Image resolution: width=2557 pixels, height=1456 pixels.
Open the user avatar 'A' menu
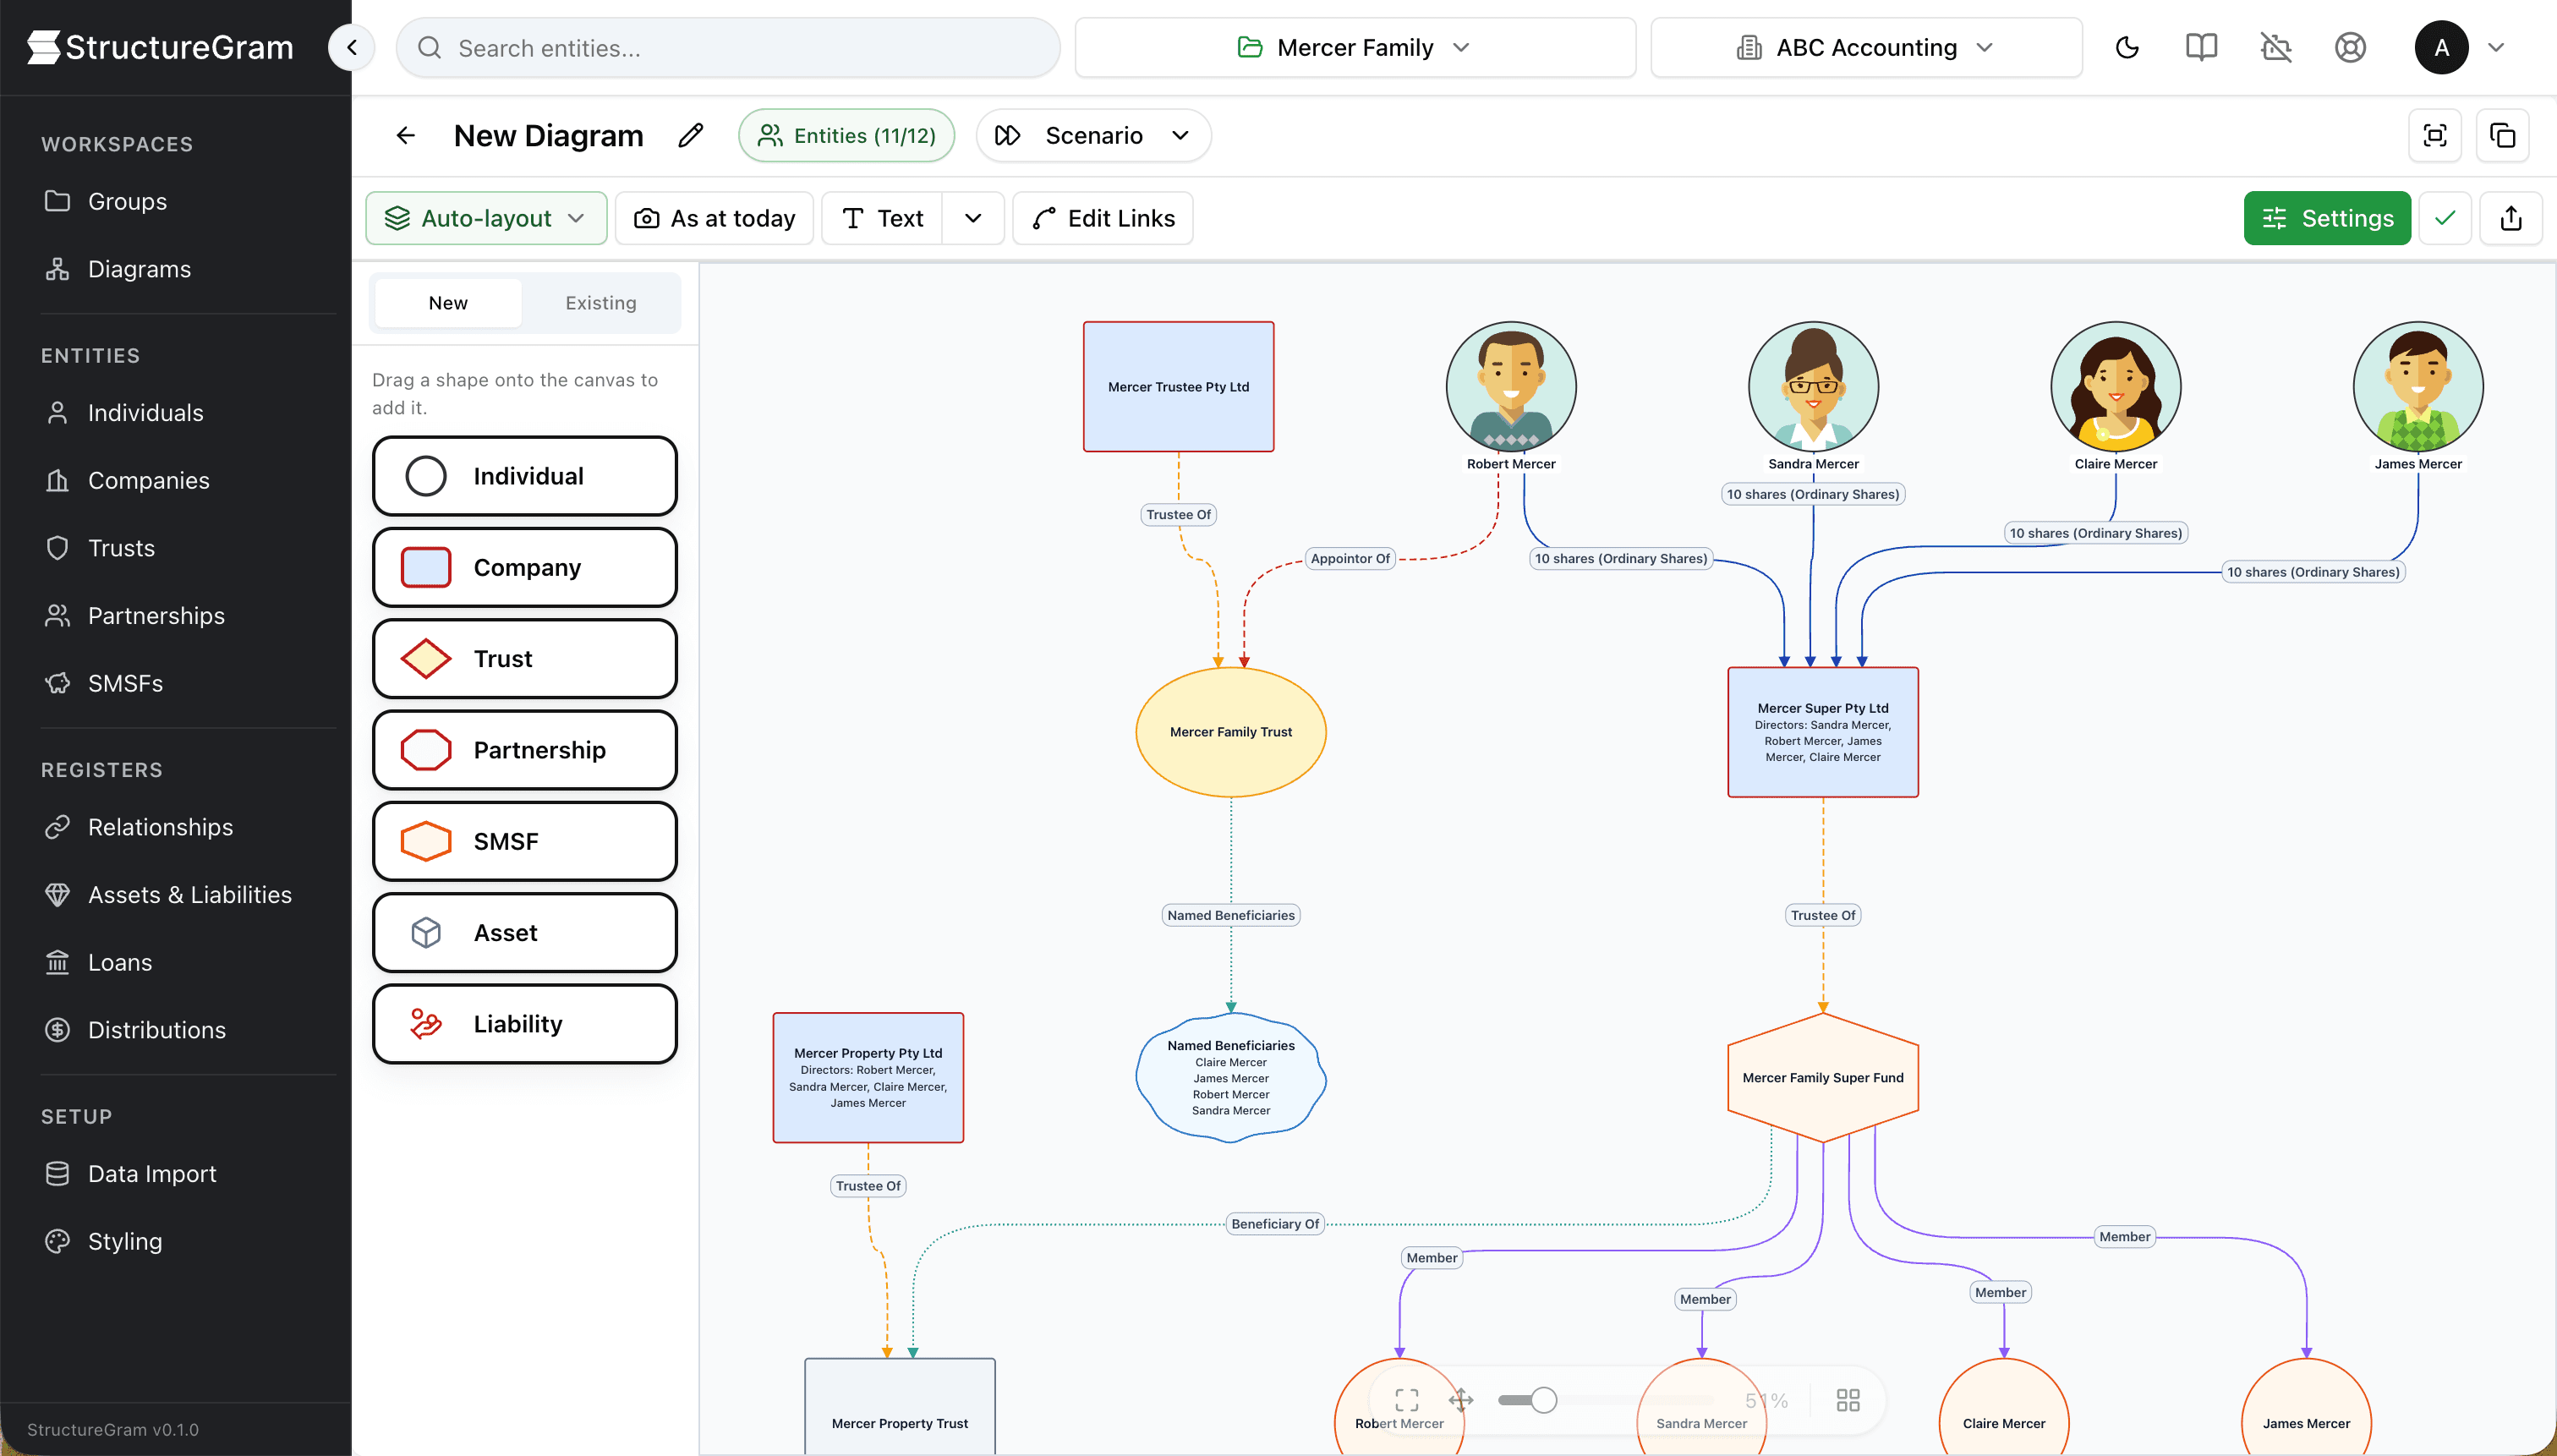tap(2441, 47)
